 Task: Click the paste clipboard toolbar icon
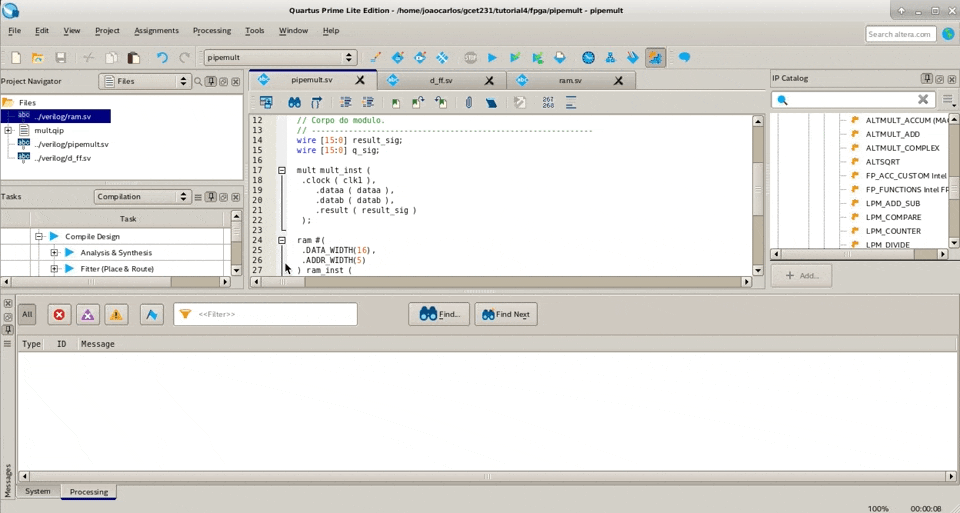coord(133,58)
